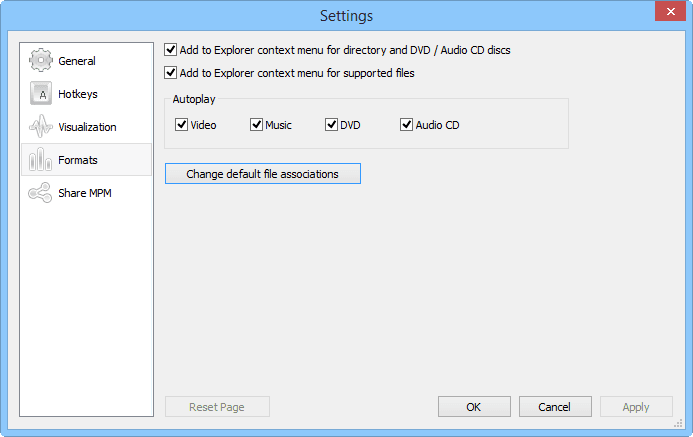Cancel the Settings dialog
This screenshot has height=437, width=693.
(x=554, y=407)
